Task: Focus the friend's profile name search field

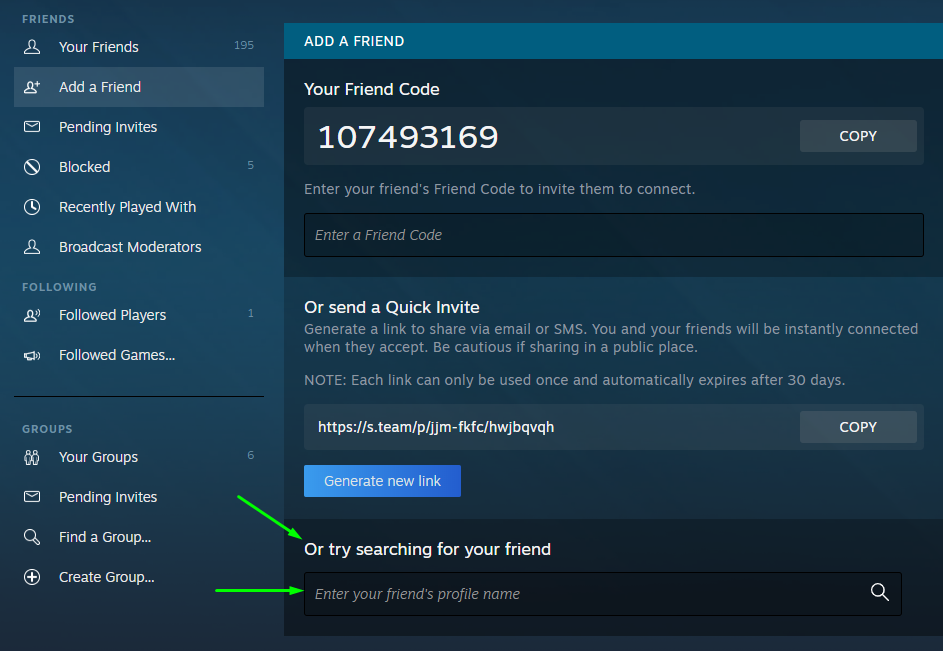Action: 603,594
